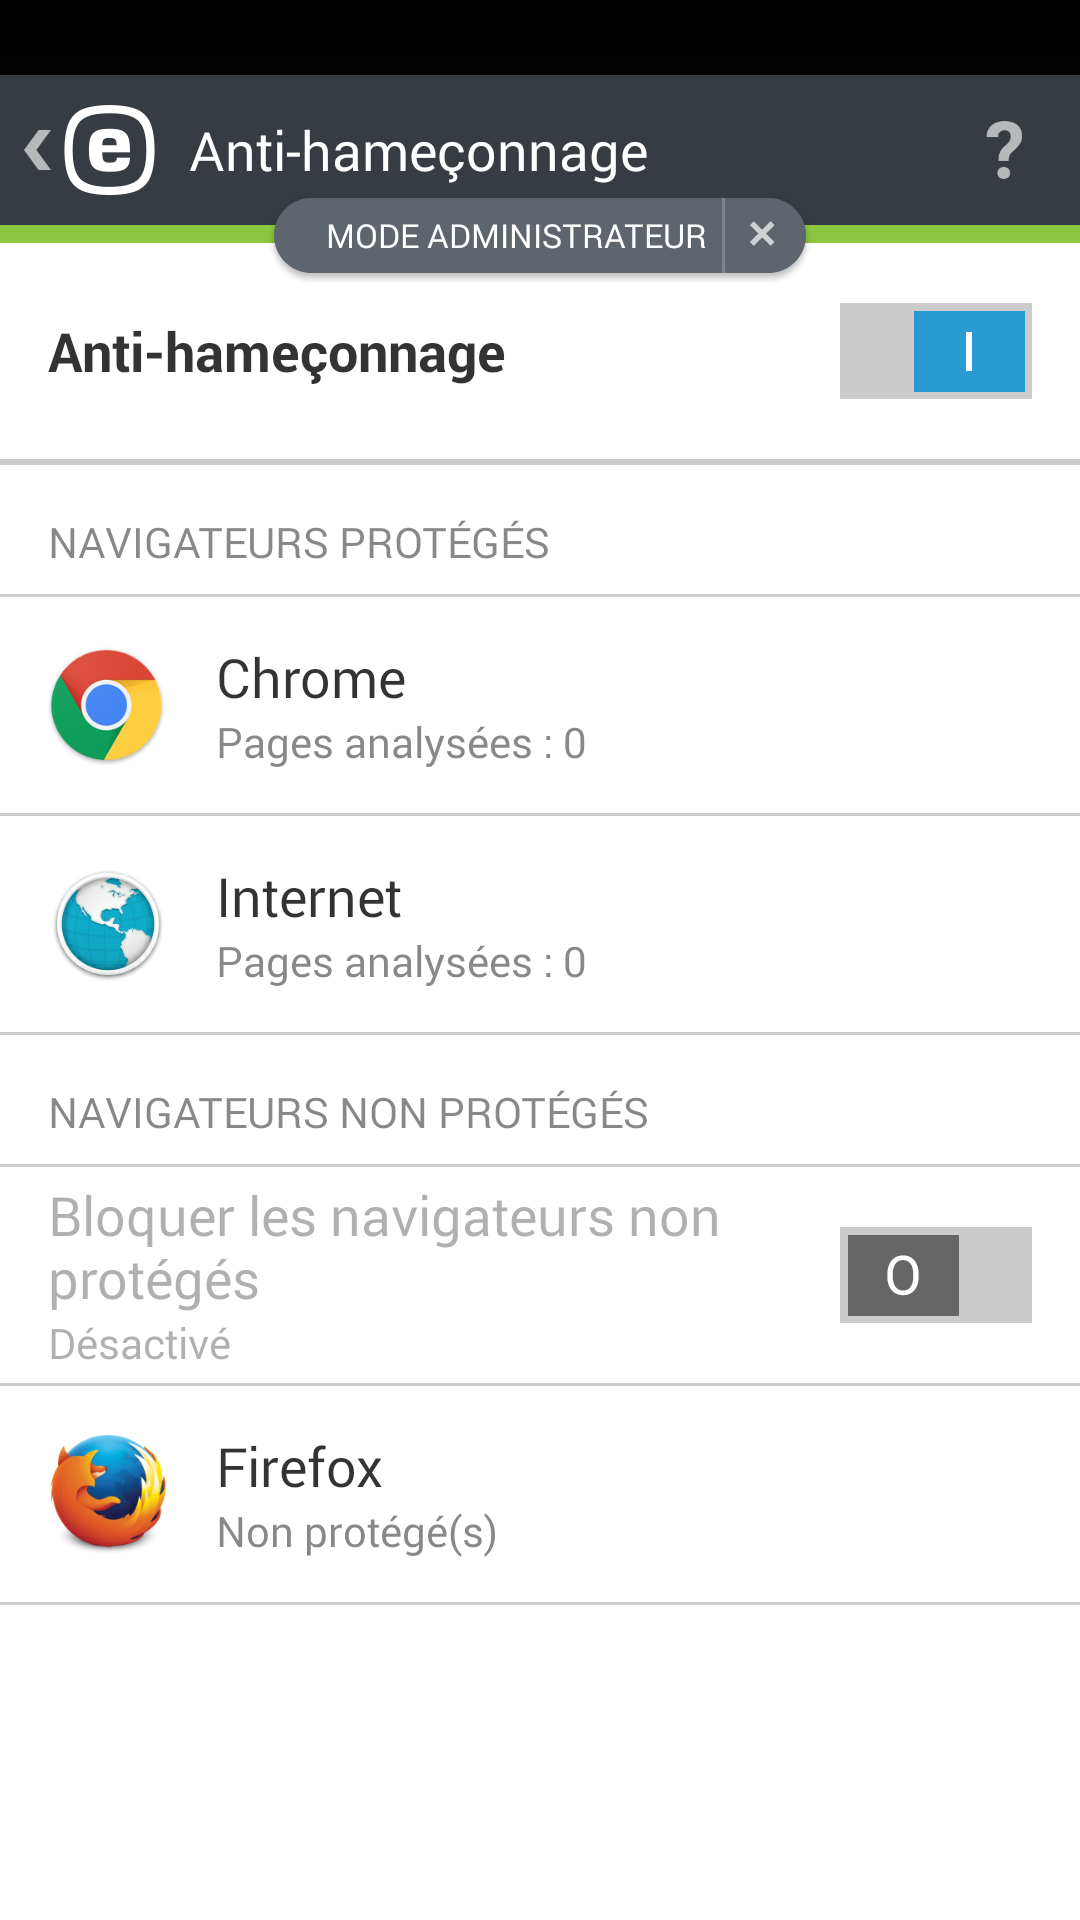Screen dimensions: 1080x1920
Task: Tap the Internet globe icon
Action: click(x=107, y=924)
